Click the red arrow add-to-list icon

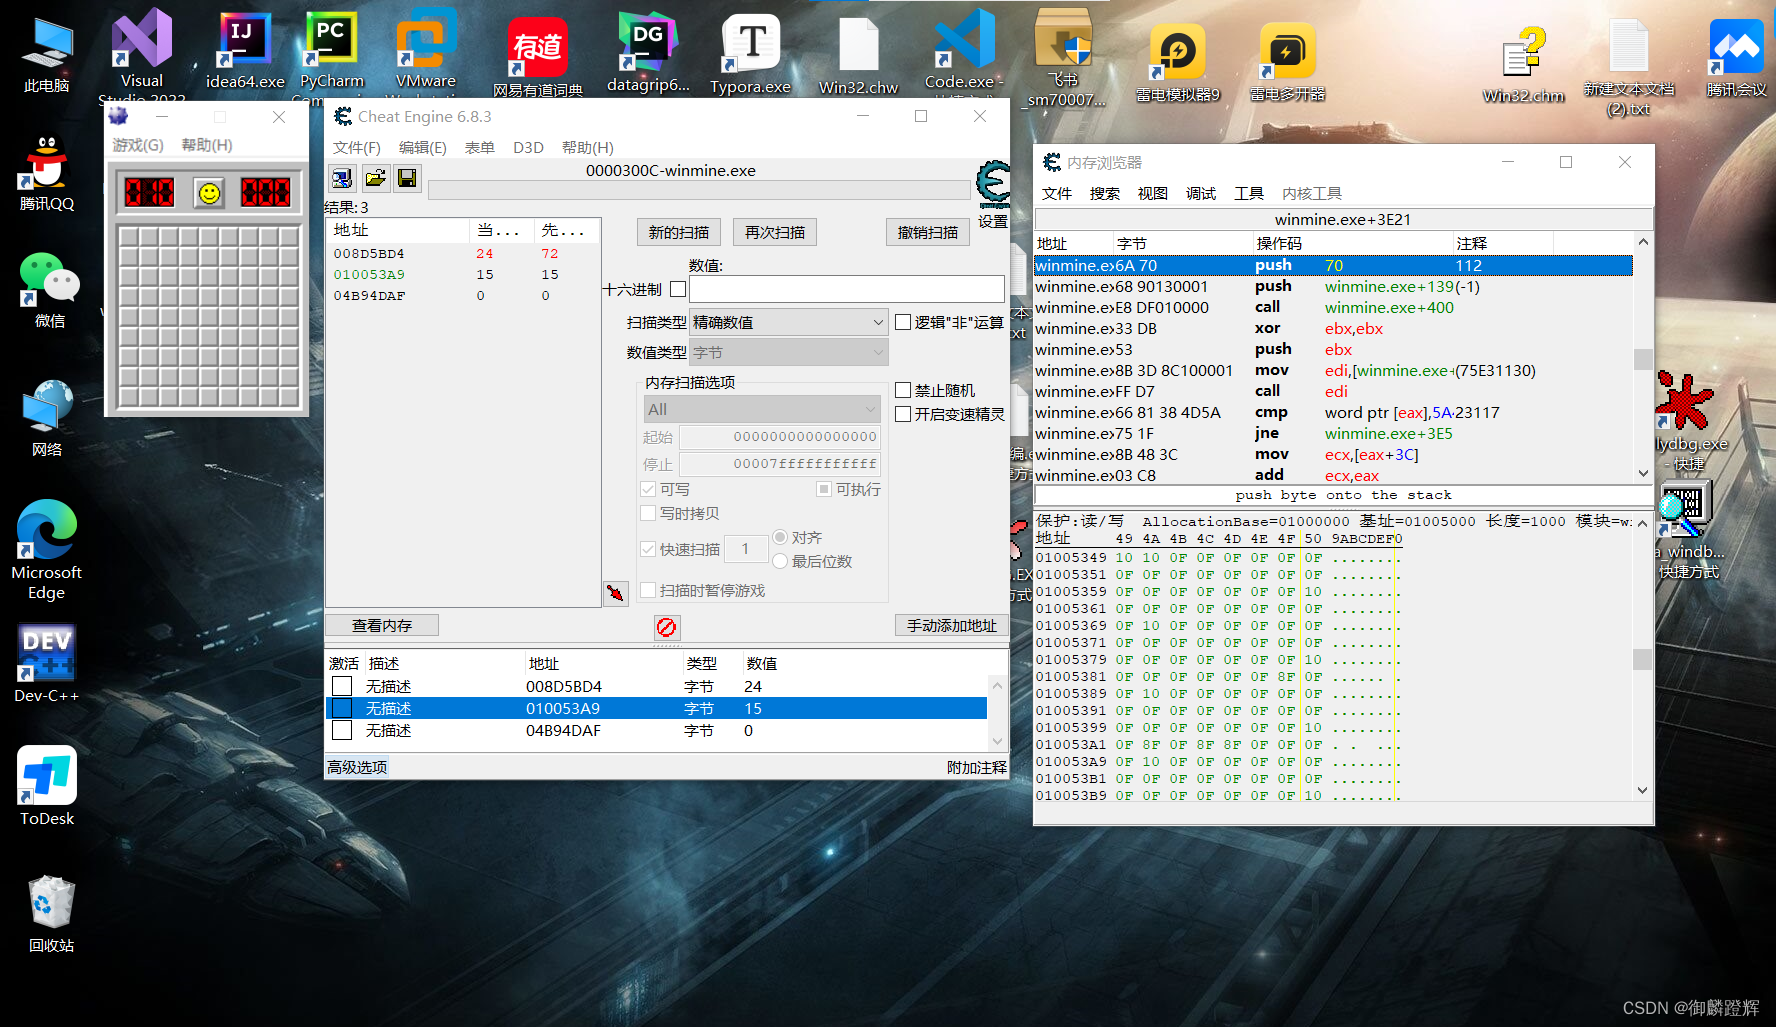(x=616, y=593)
